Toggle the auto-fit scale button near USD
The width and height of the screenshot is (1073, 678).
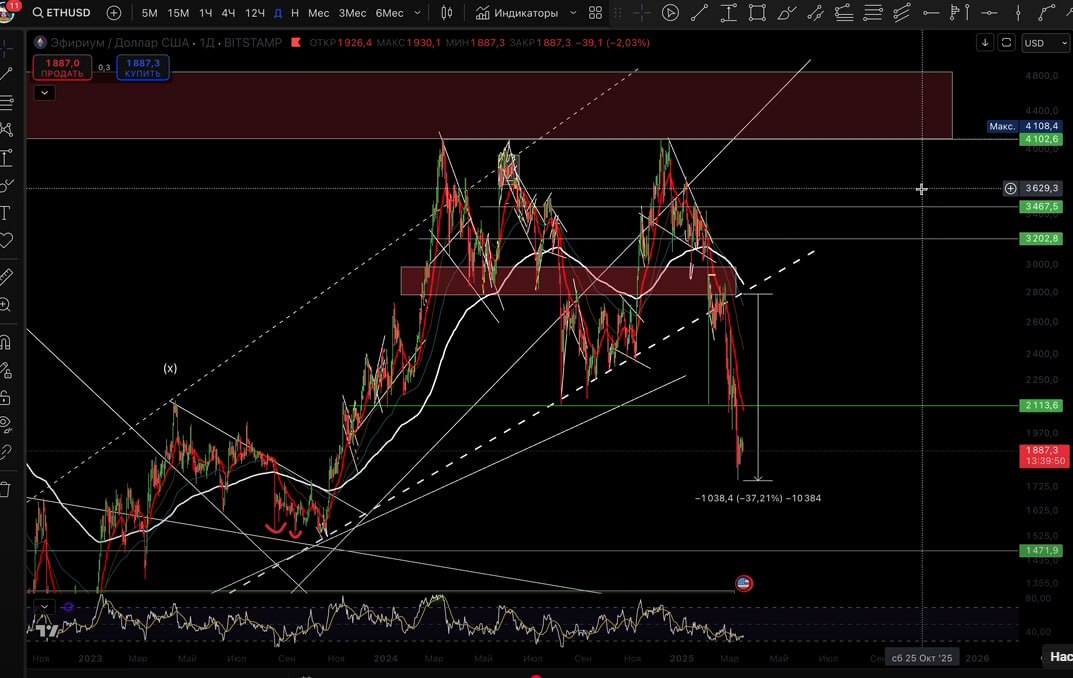tap(1007, 42)
